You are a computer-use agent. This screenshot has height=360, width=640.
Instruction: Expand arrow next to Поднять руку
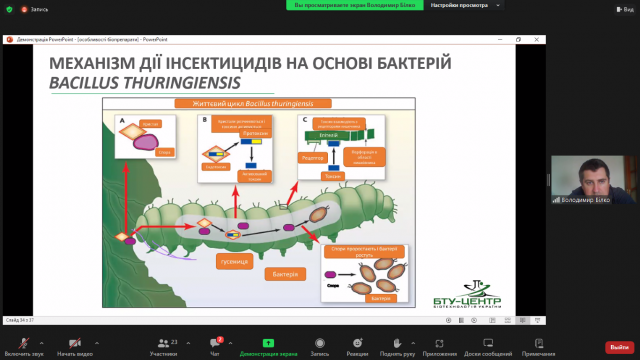pos(413,343)
